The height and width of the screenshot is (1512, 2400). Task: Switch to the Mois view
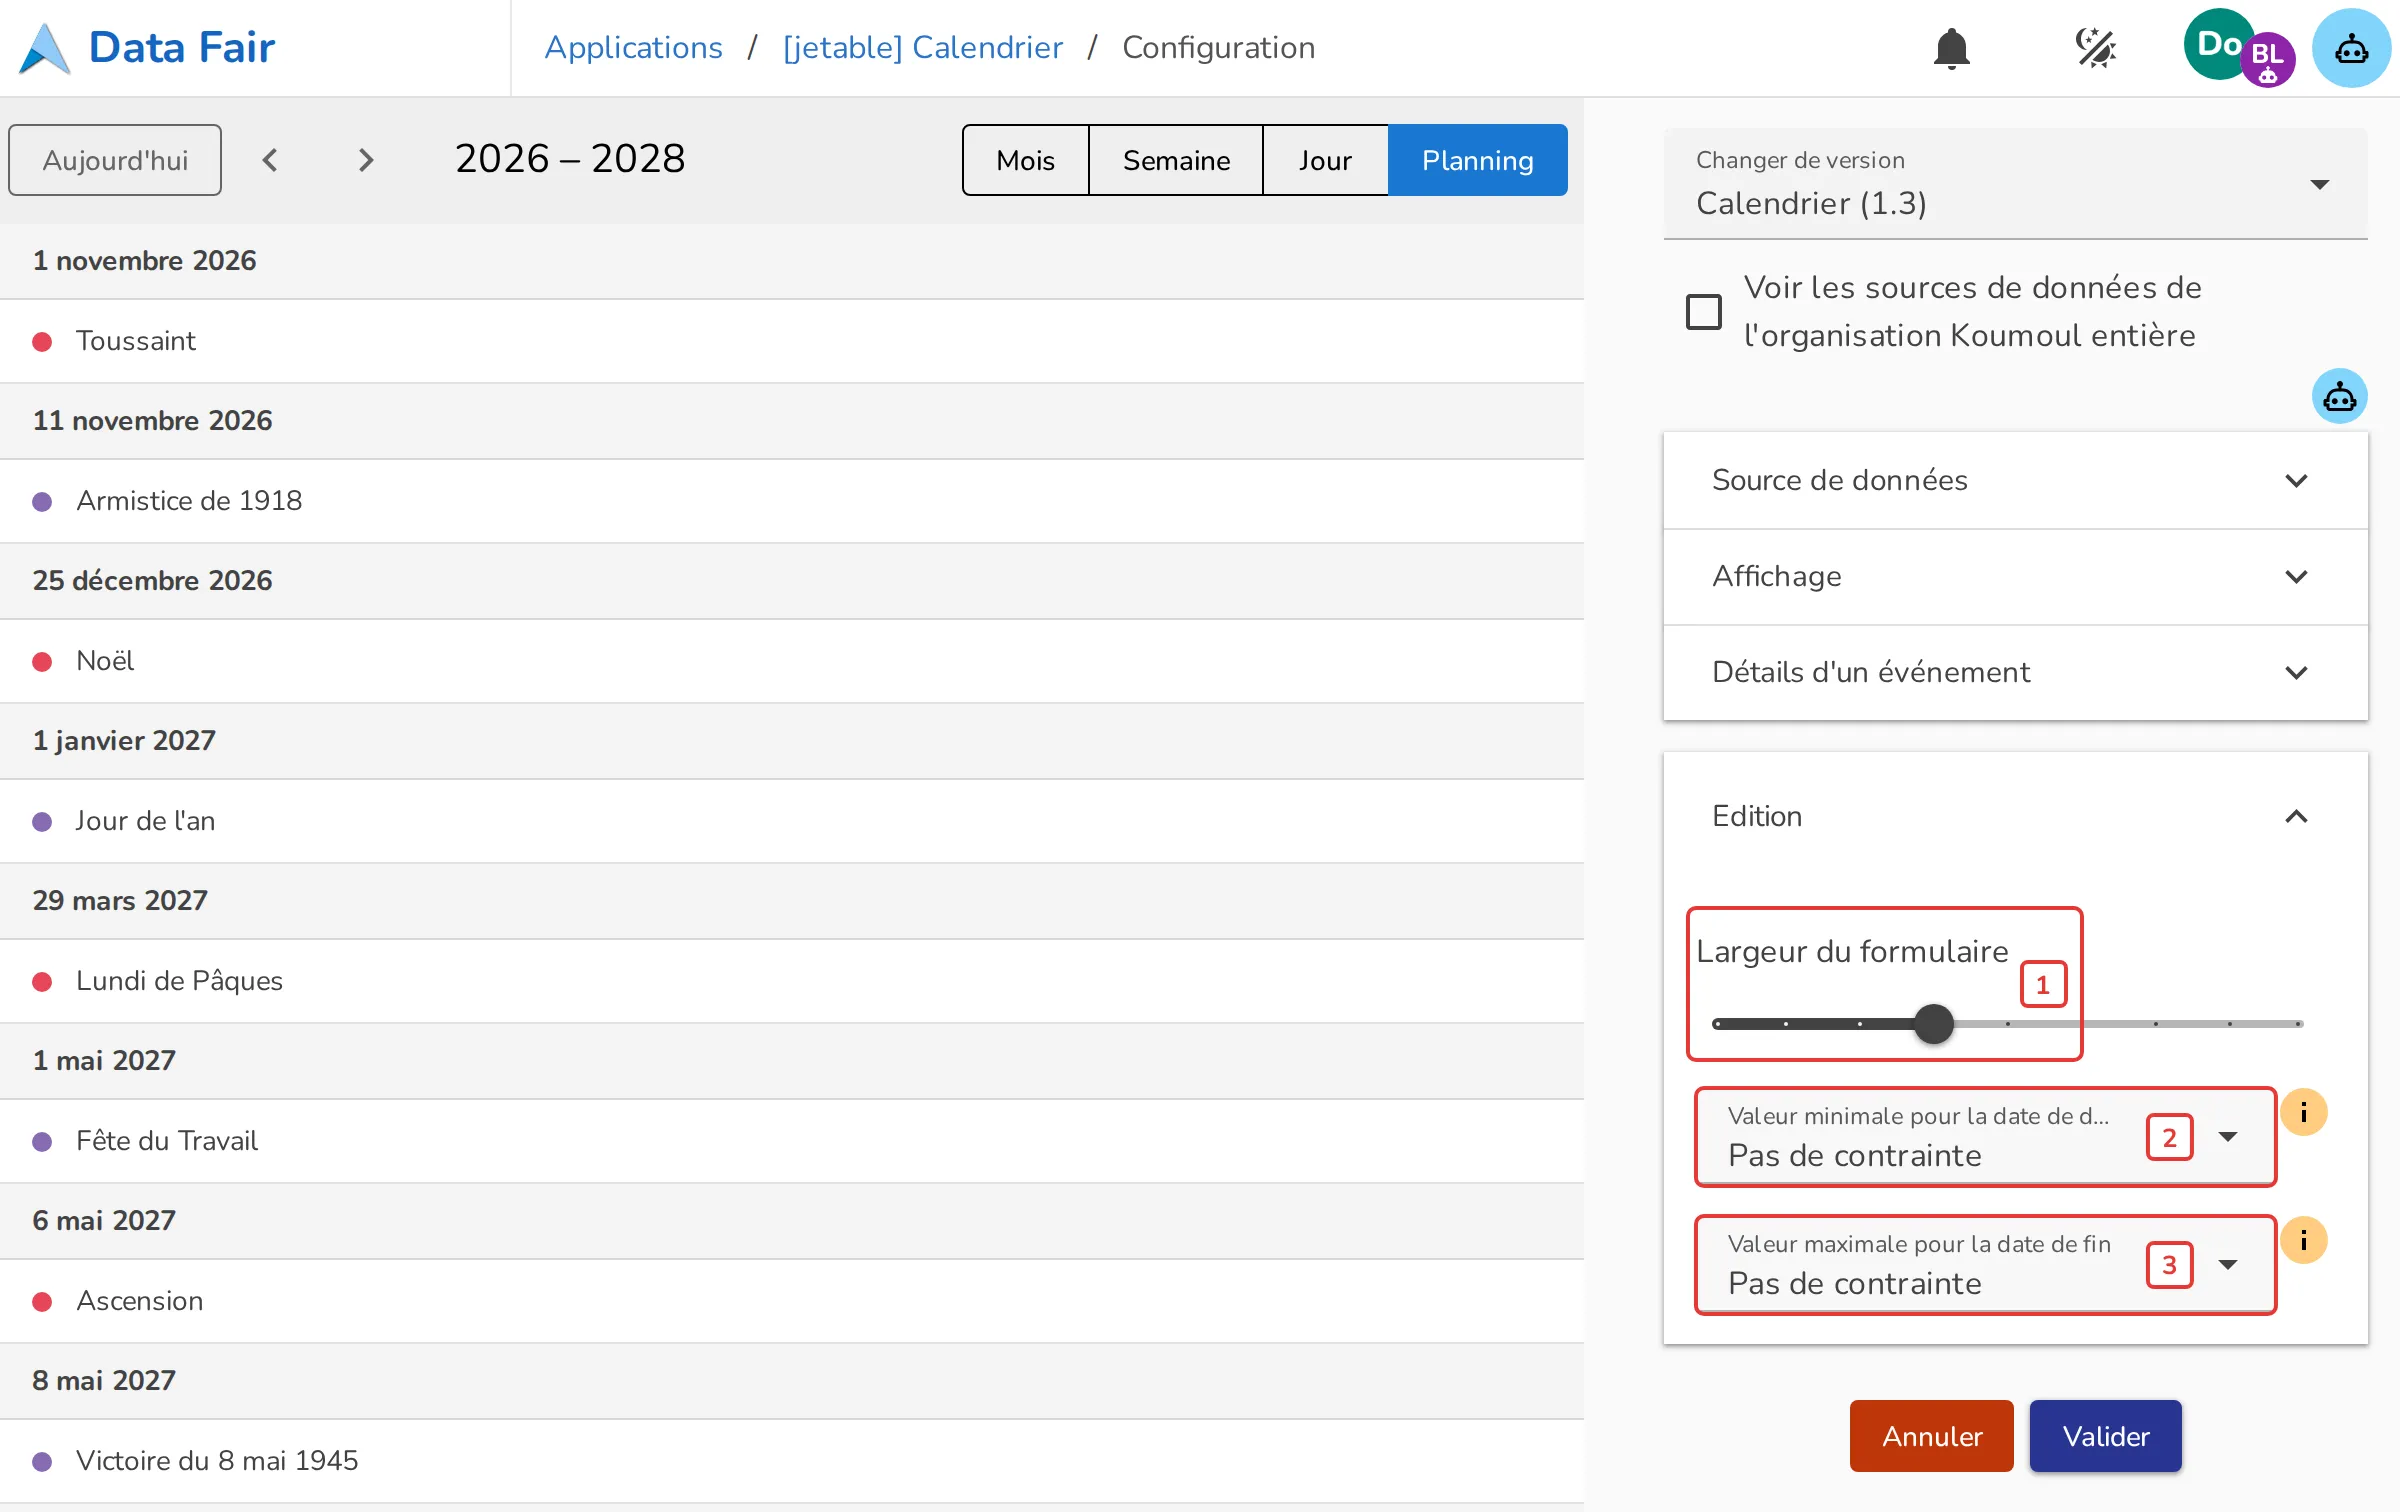[1026, 160]
